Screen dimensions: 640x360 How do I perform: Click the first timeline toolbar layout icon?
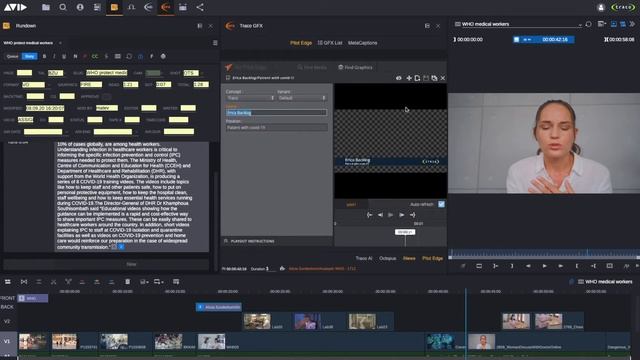pos(8,282)
